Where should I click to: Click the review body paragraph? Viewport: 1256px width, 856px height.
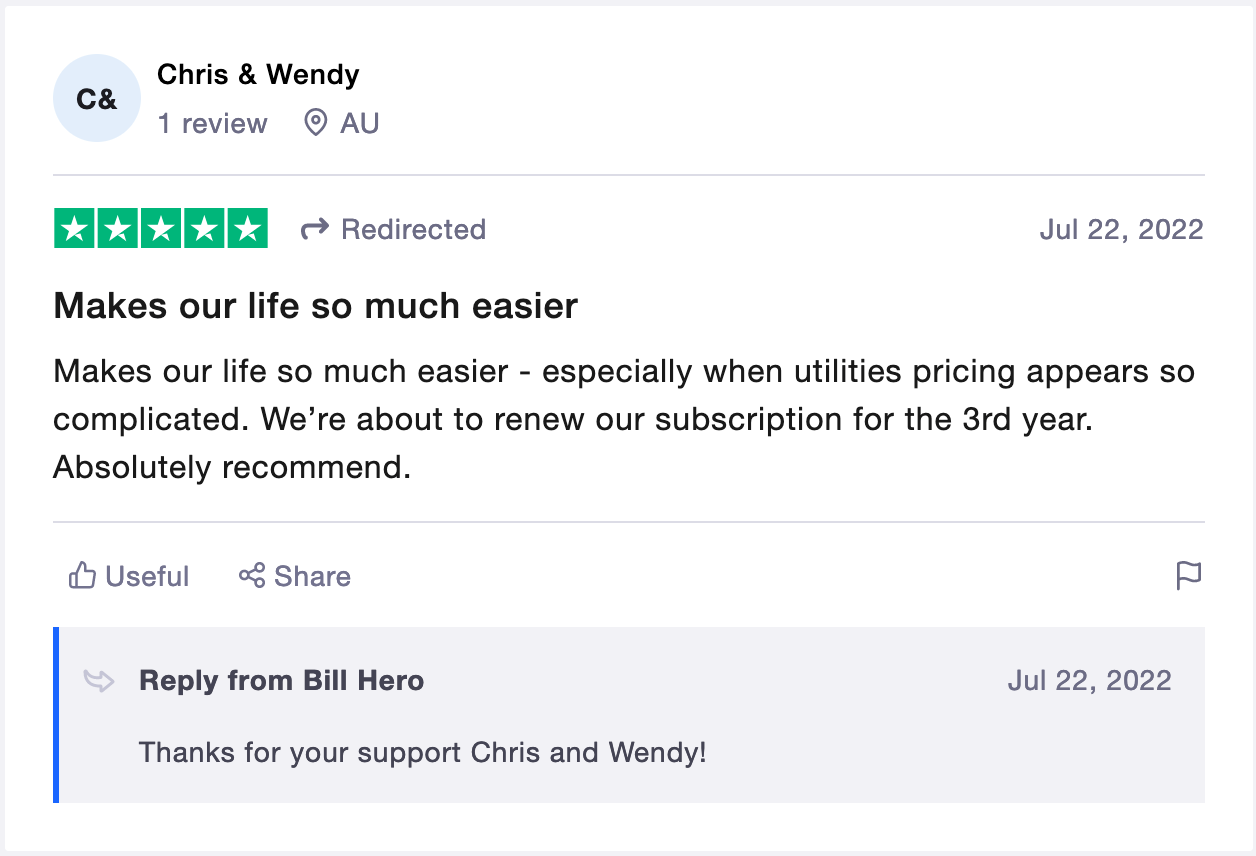pos(623,420)
